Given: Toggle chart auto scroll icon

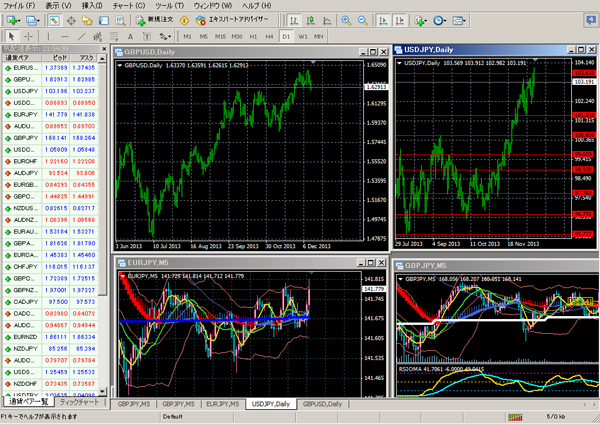Looking at the screenshot, I should coord(382,20).
